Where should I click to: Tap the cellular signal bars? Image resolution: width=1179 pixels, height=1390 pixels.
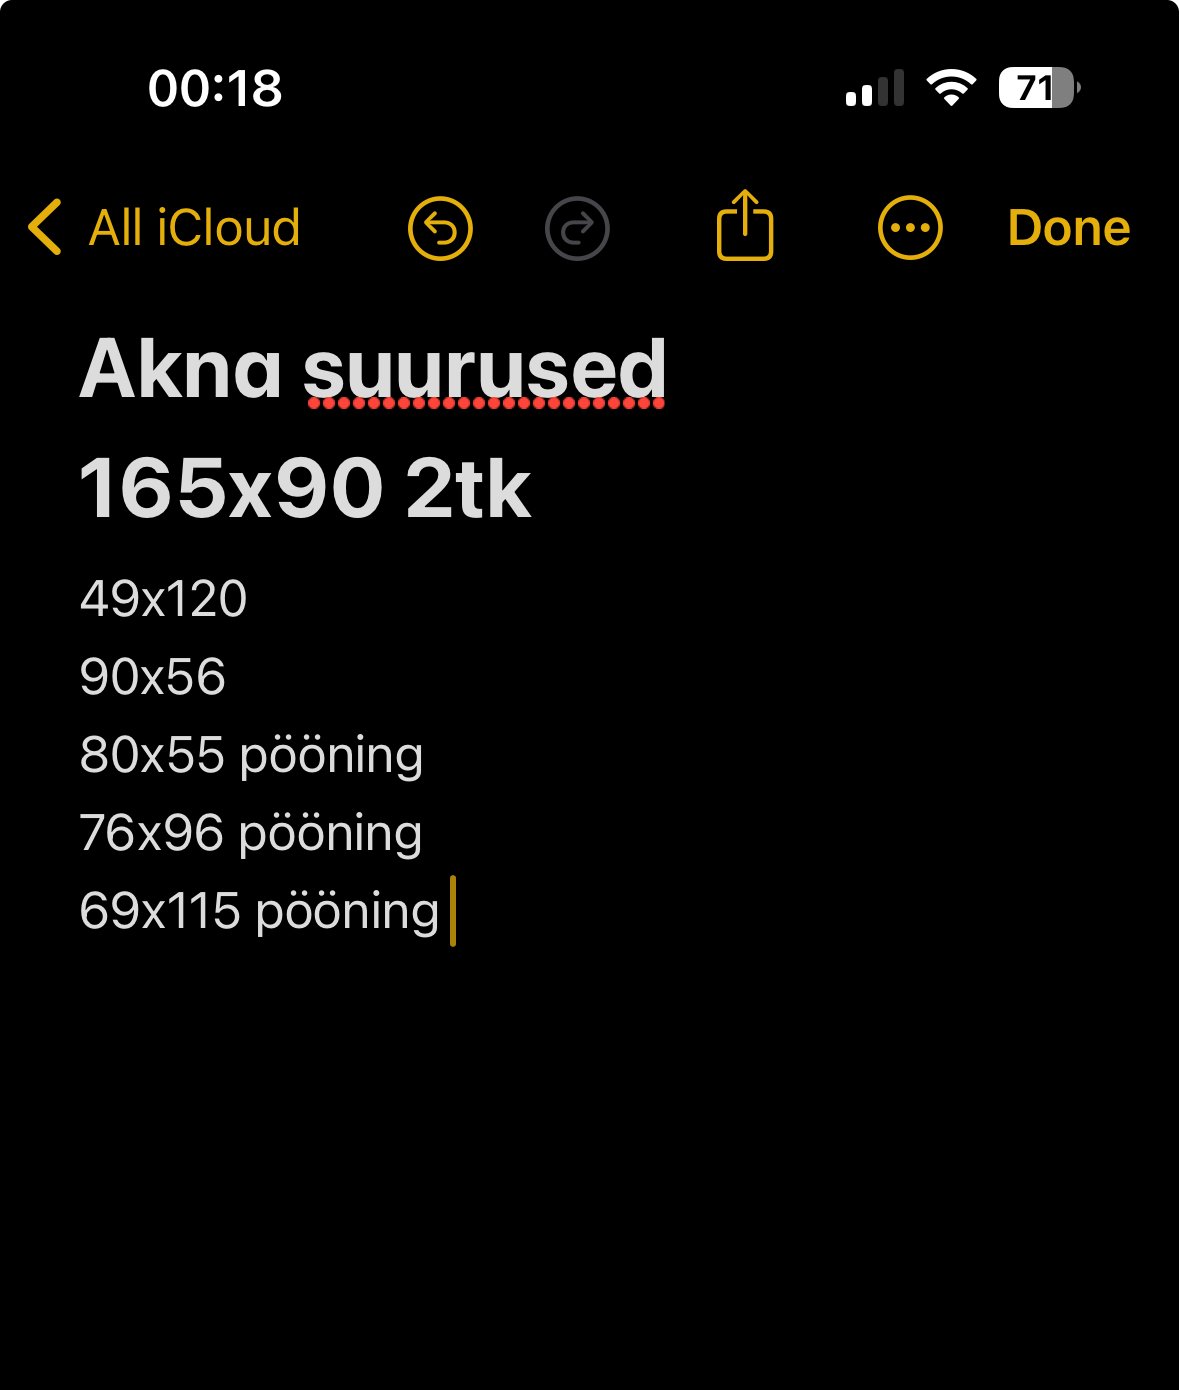click(x=874, y=88)
